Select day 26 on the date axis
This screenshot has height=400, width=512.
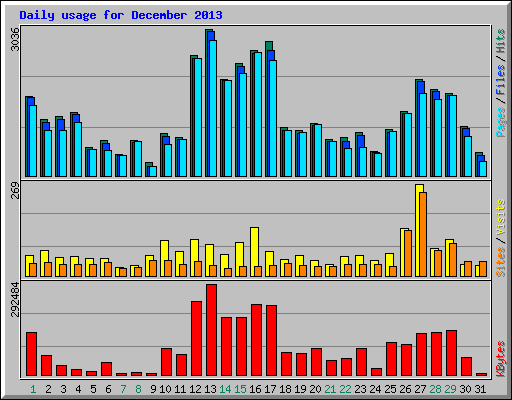(405, 389)
